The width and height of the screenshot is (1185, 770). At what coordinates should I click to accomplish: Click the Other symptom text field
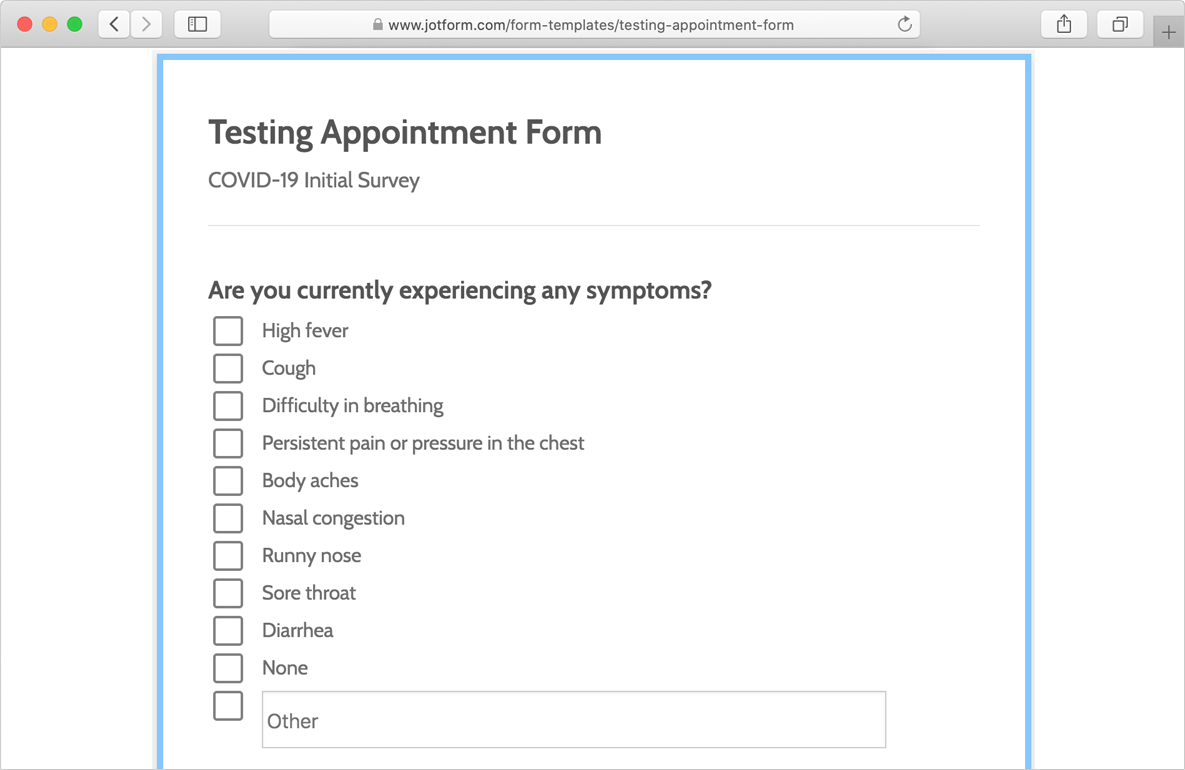(573, 720)
